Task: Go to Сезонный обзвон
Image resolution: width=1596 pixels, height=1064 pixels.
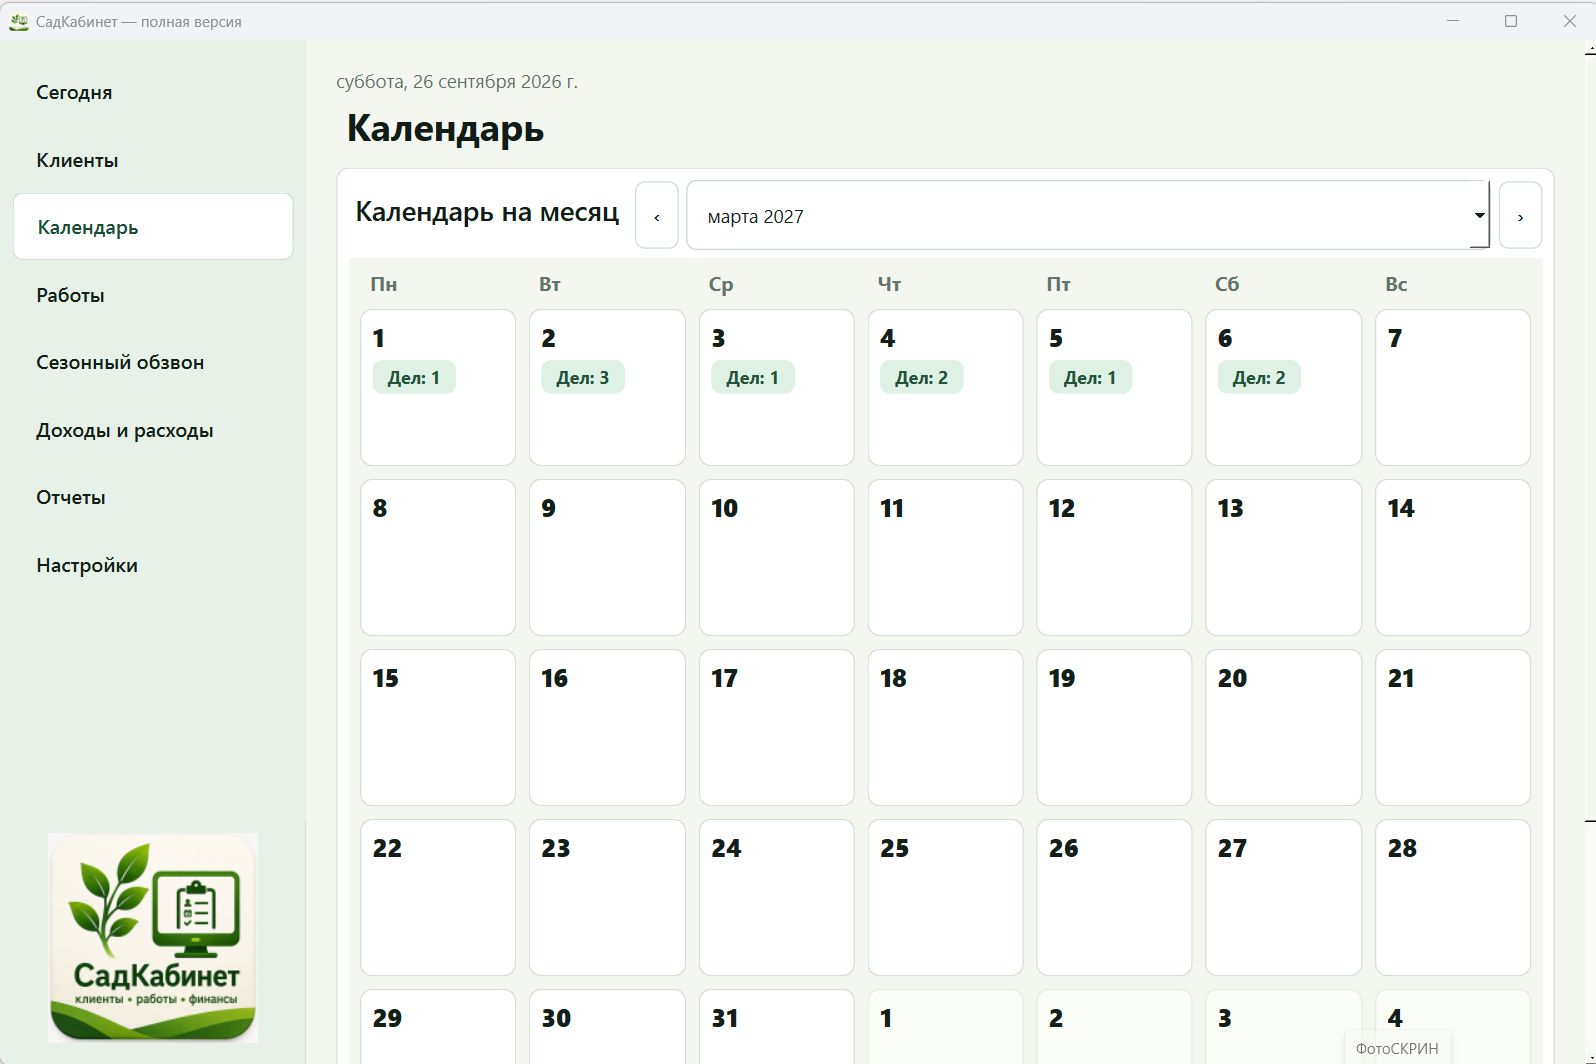Action: [153, 362]
